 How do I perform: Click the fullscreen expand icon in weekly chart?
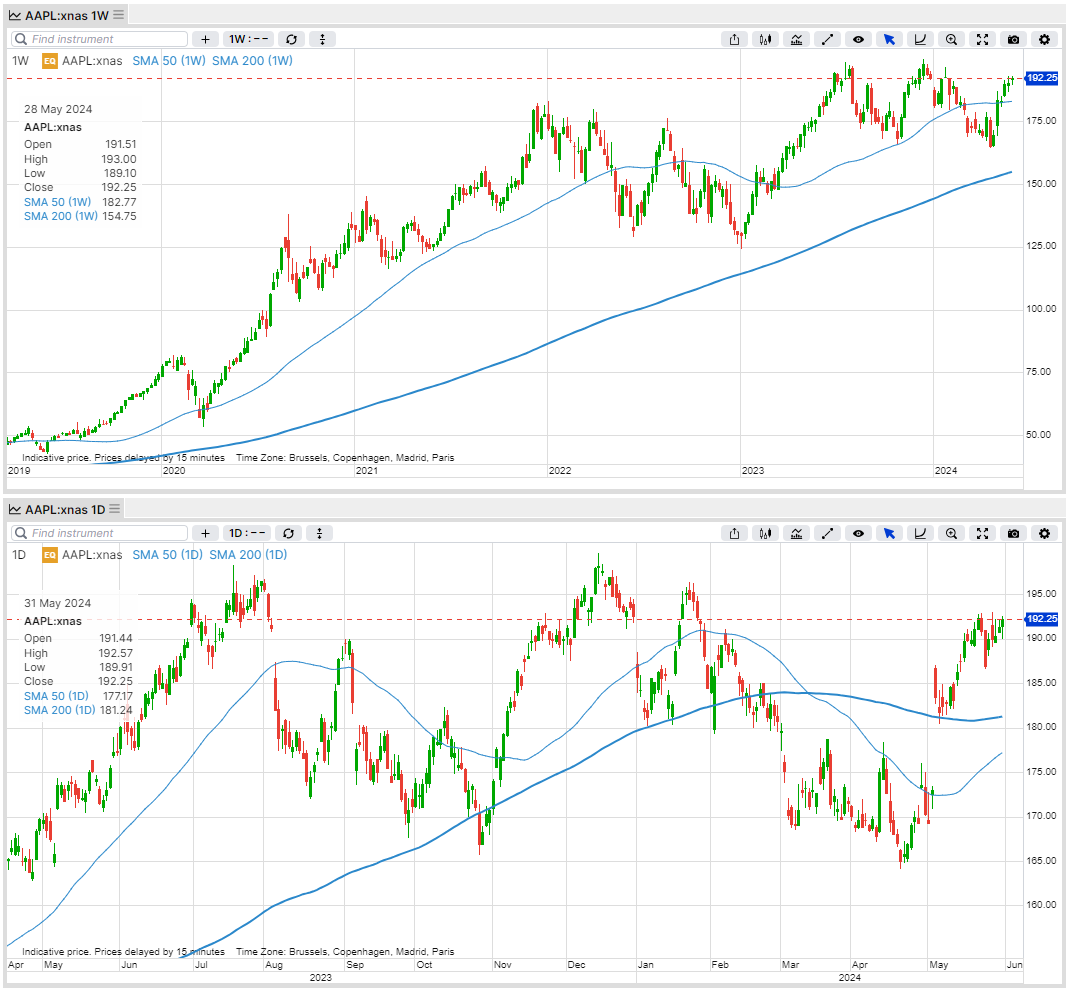pyautogui.click(x=982, y=39)
